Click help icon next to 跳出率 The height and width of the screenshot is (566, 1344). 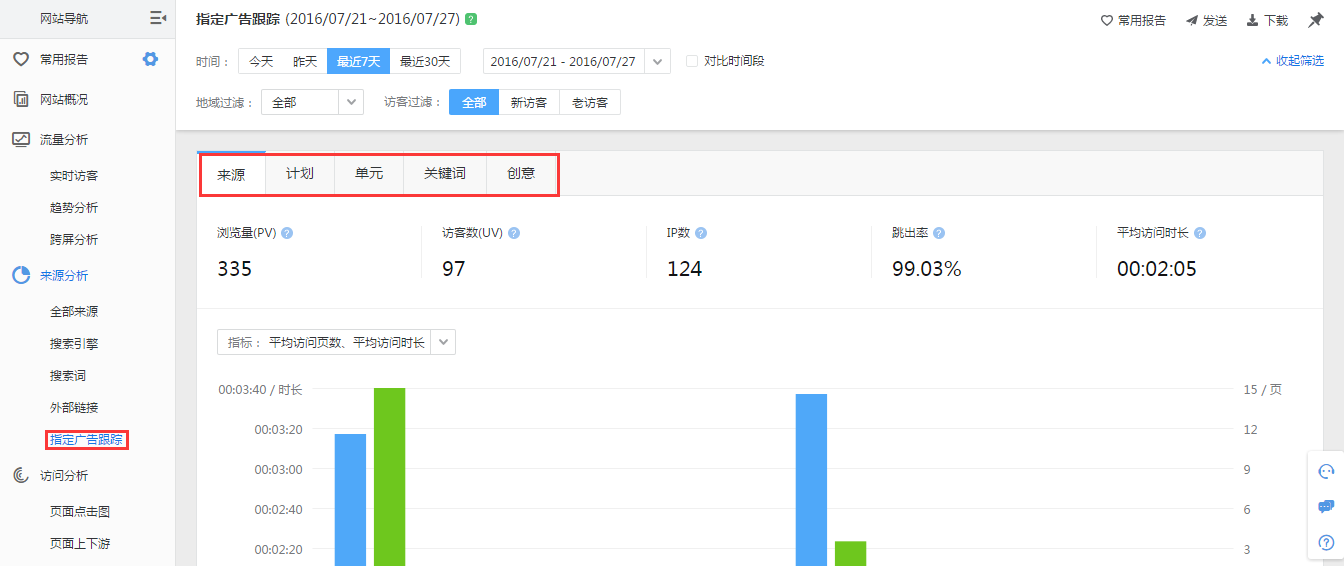tap(939, 233)
